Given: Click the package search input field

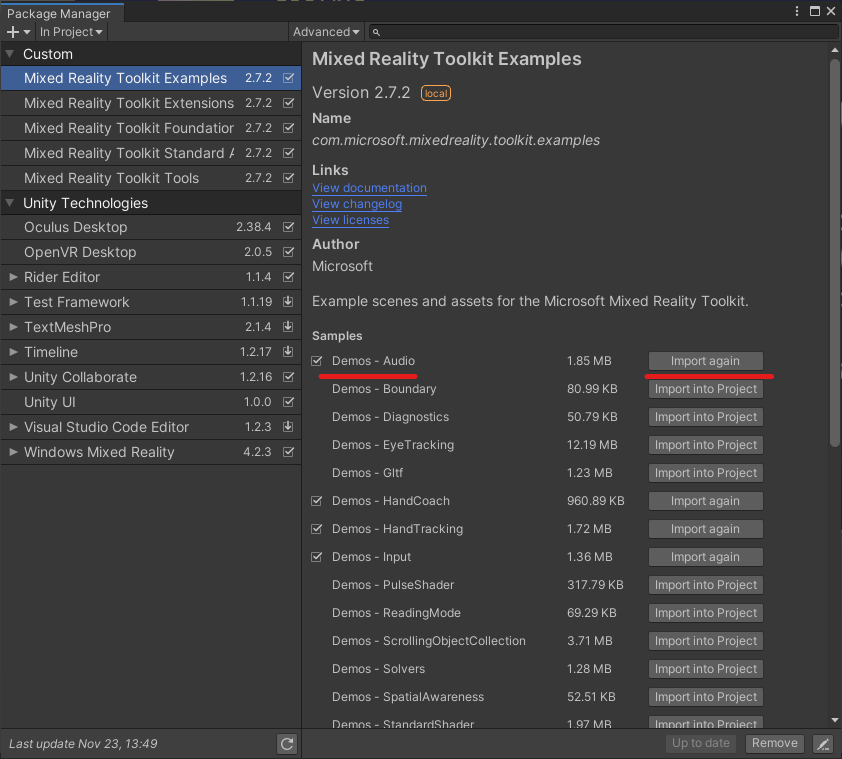Looking at the screenshot, I should click(x=604, y=32).
